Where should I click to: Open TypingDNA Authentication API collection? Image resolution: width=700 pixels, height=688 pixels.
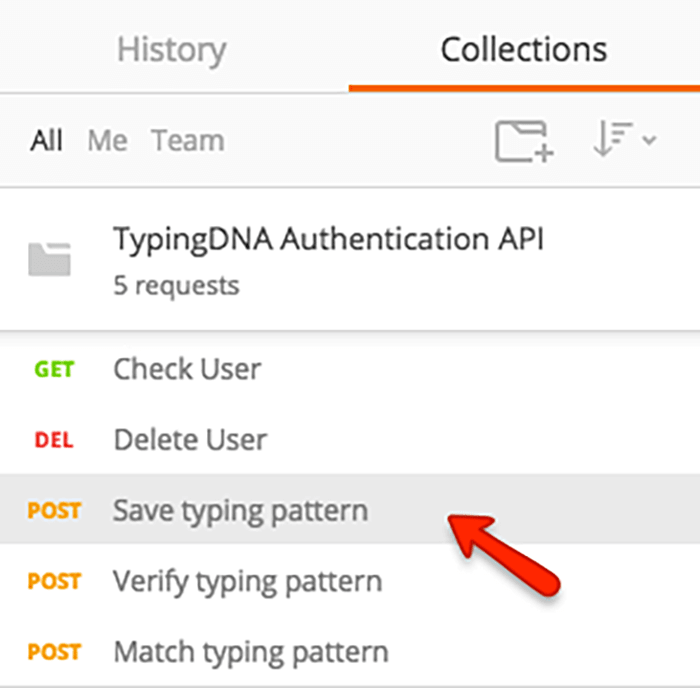329,238
